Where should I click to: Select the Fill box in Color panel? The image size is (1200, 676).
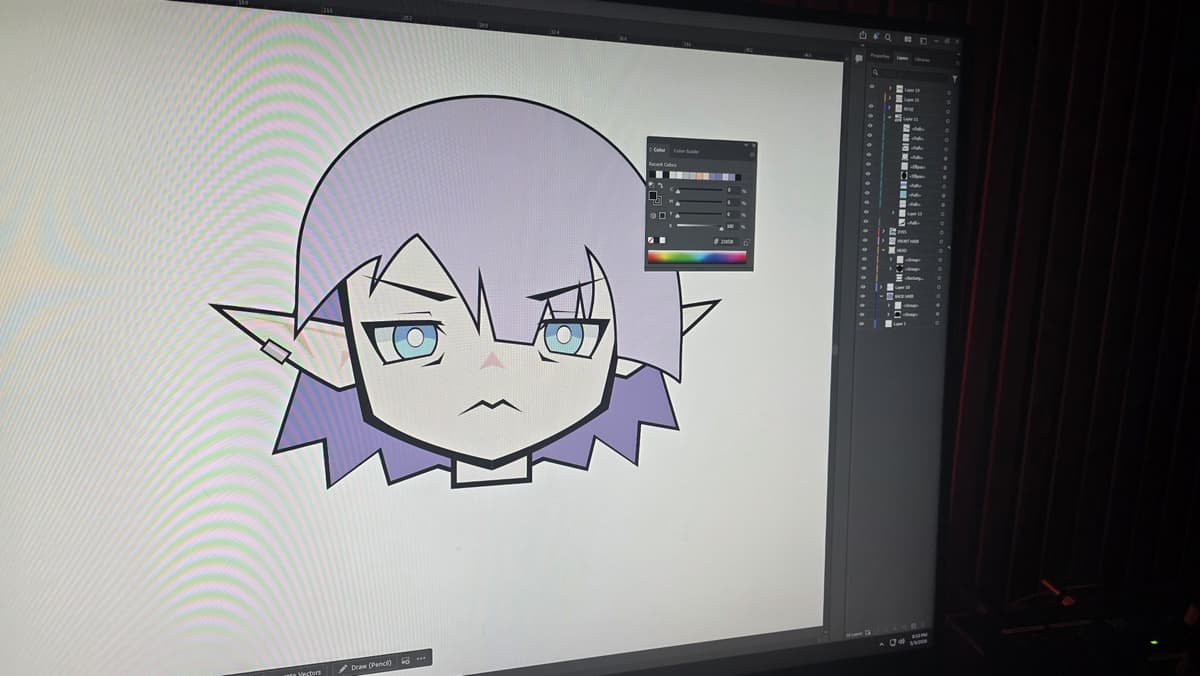(x=653, y=195)
